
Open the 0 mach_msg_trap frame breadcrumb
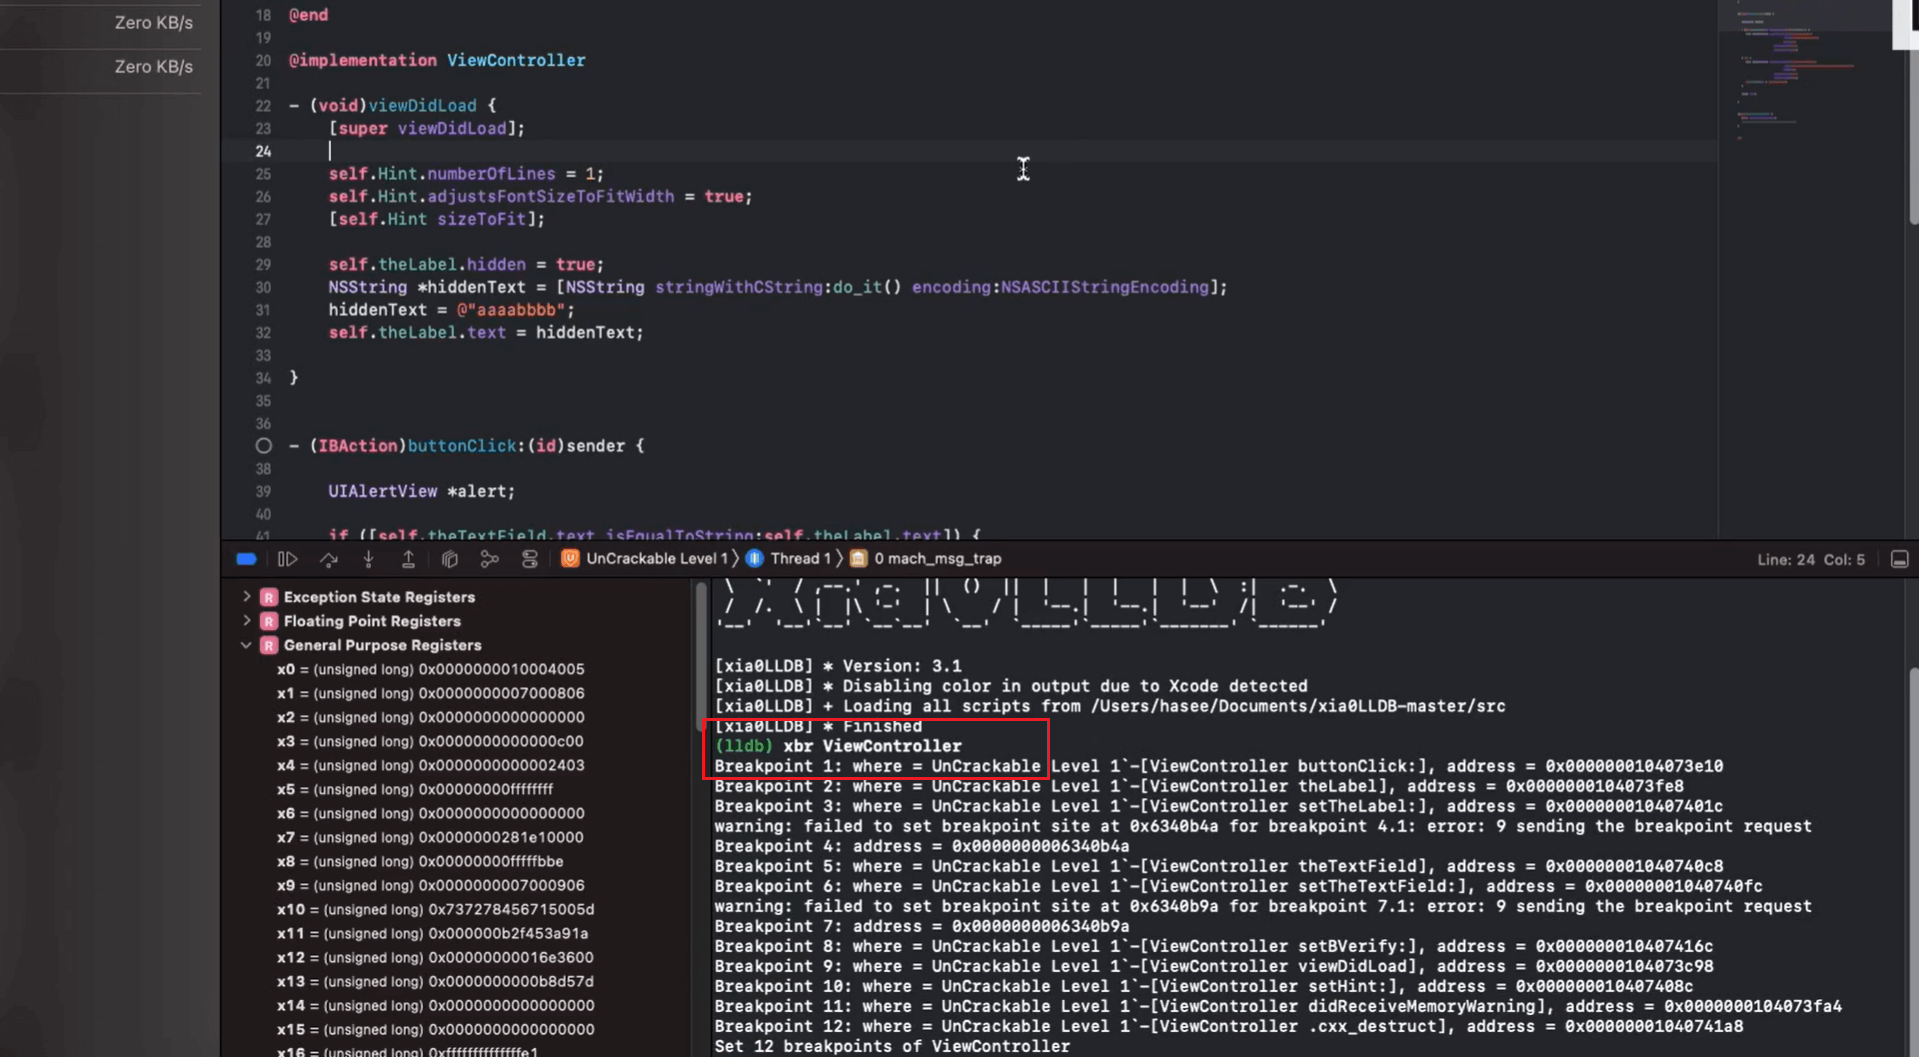[938, 559]
